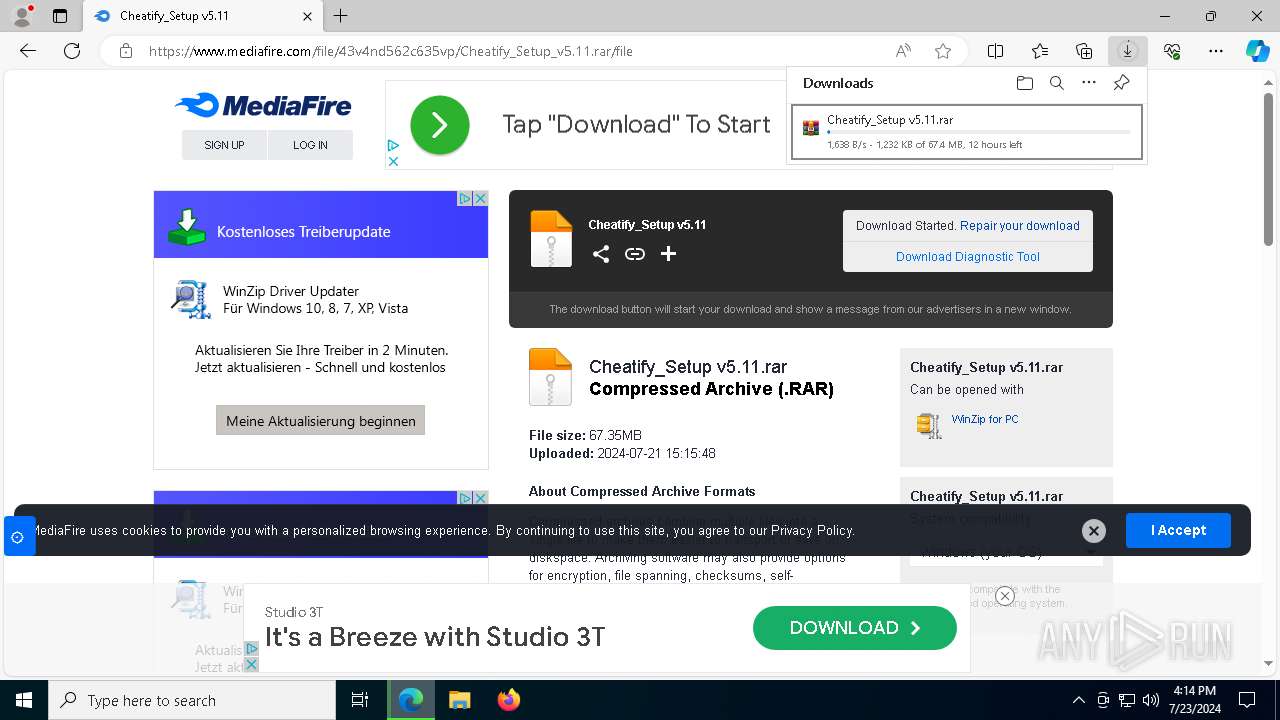1280x720 pixels.
Task: Copy link icon next to share
Action: pyautogui.click(x=635, y=254)
